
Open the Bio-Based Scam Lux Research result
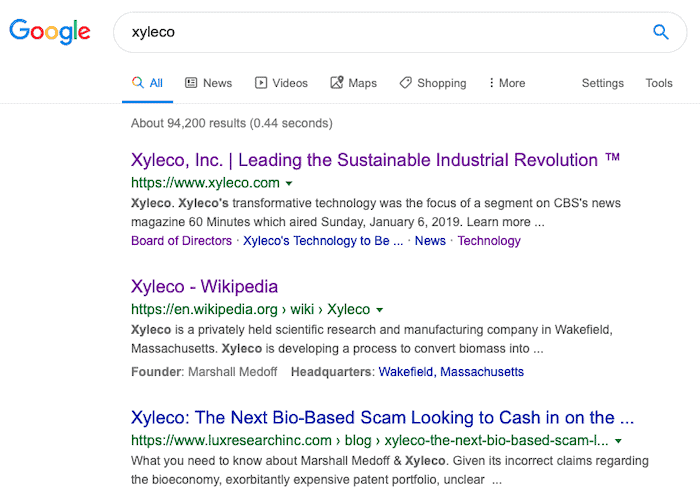coord(383,417)
